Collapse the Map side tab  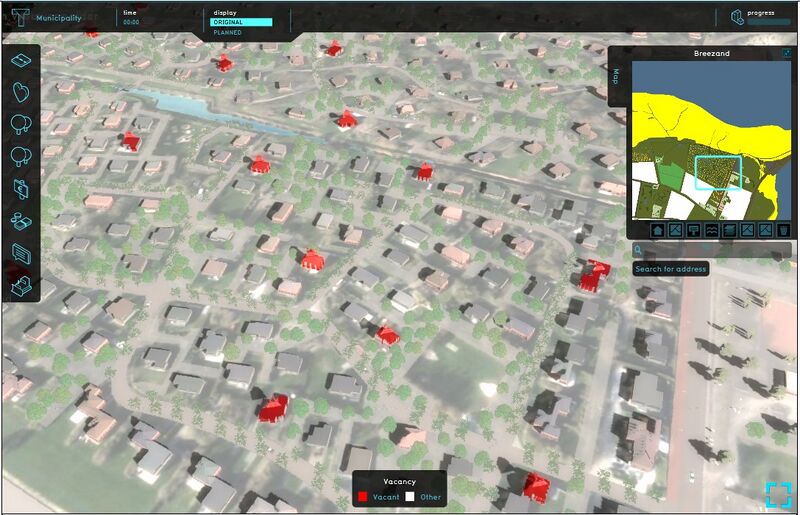point(616,76)
